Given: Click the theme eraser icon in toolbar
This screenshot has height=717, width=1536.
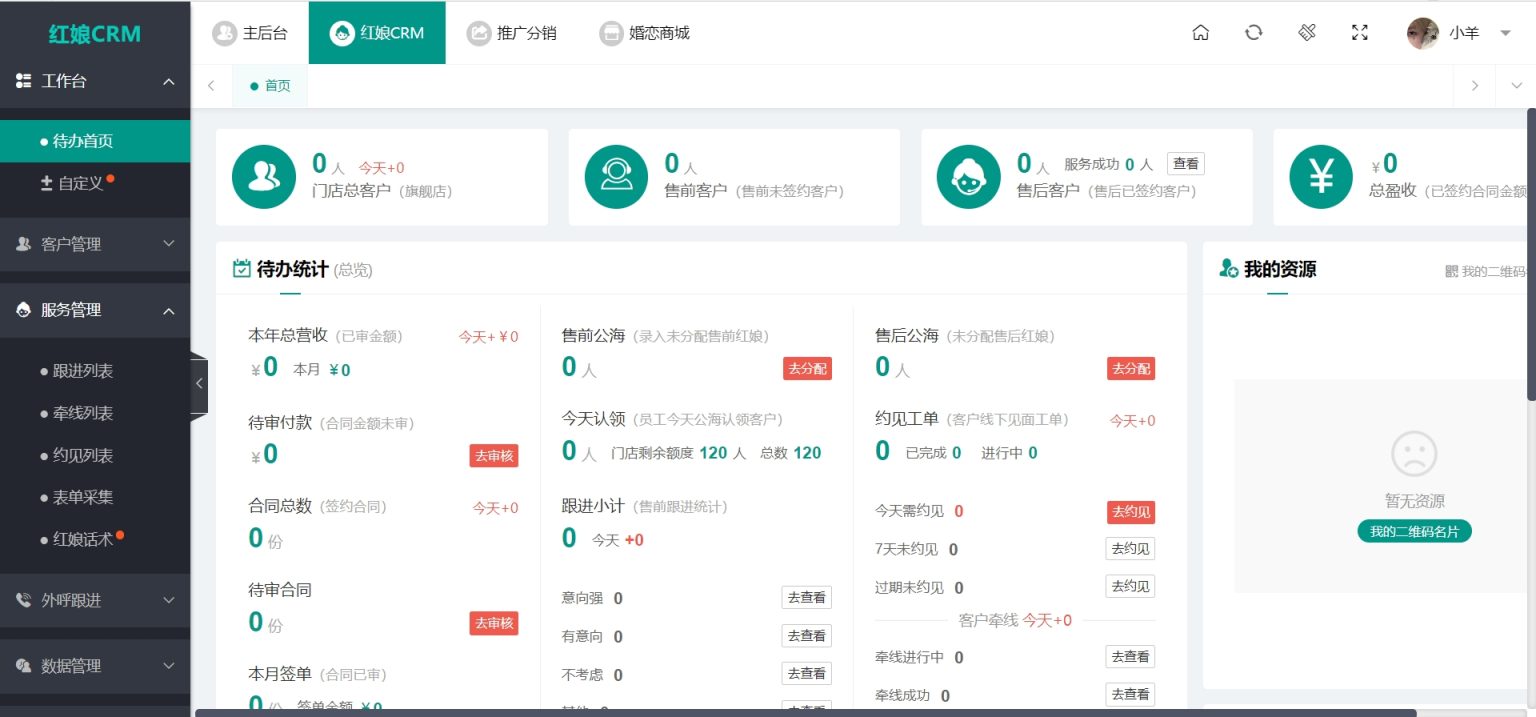Looking at the screenshot, I should (x=1307, y=33).
